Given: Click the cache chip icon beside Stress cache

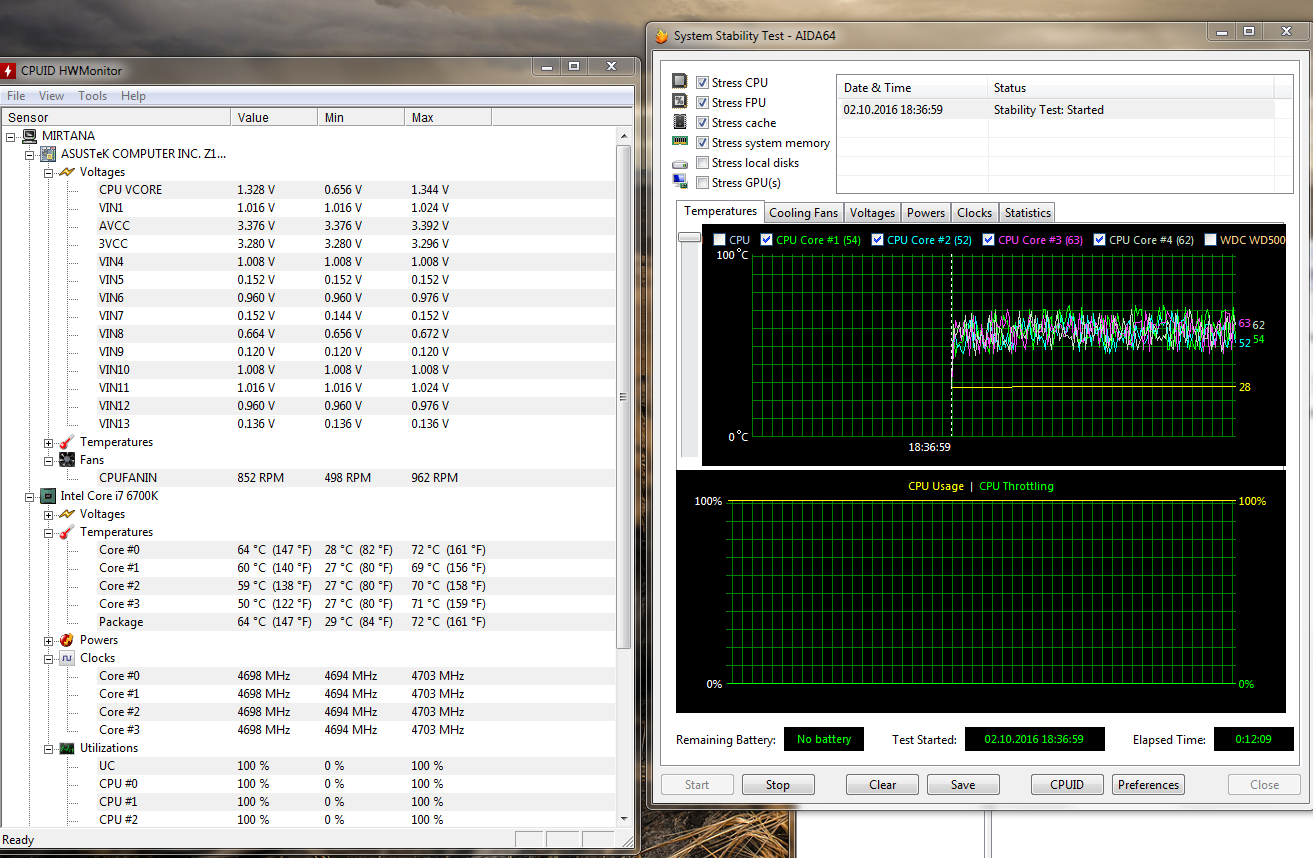Looking at the screenshot, I should point(680,122).
